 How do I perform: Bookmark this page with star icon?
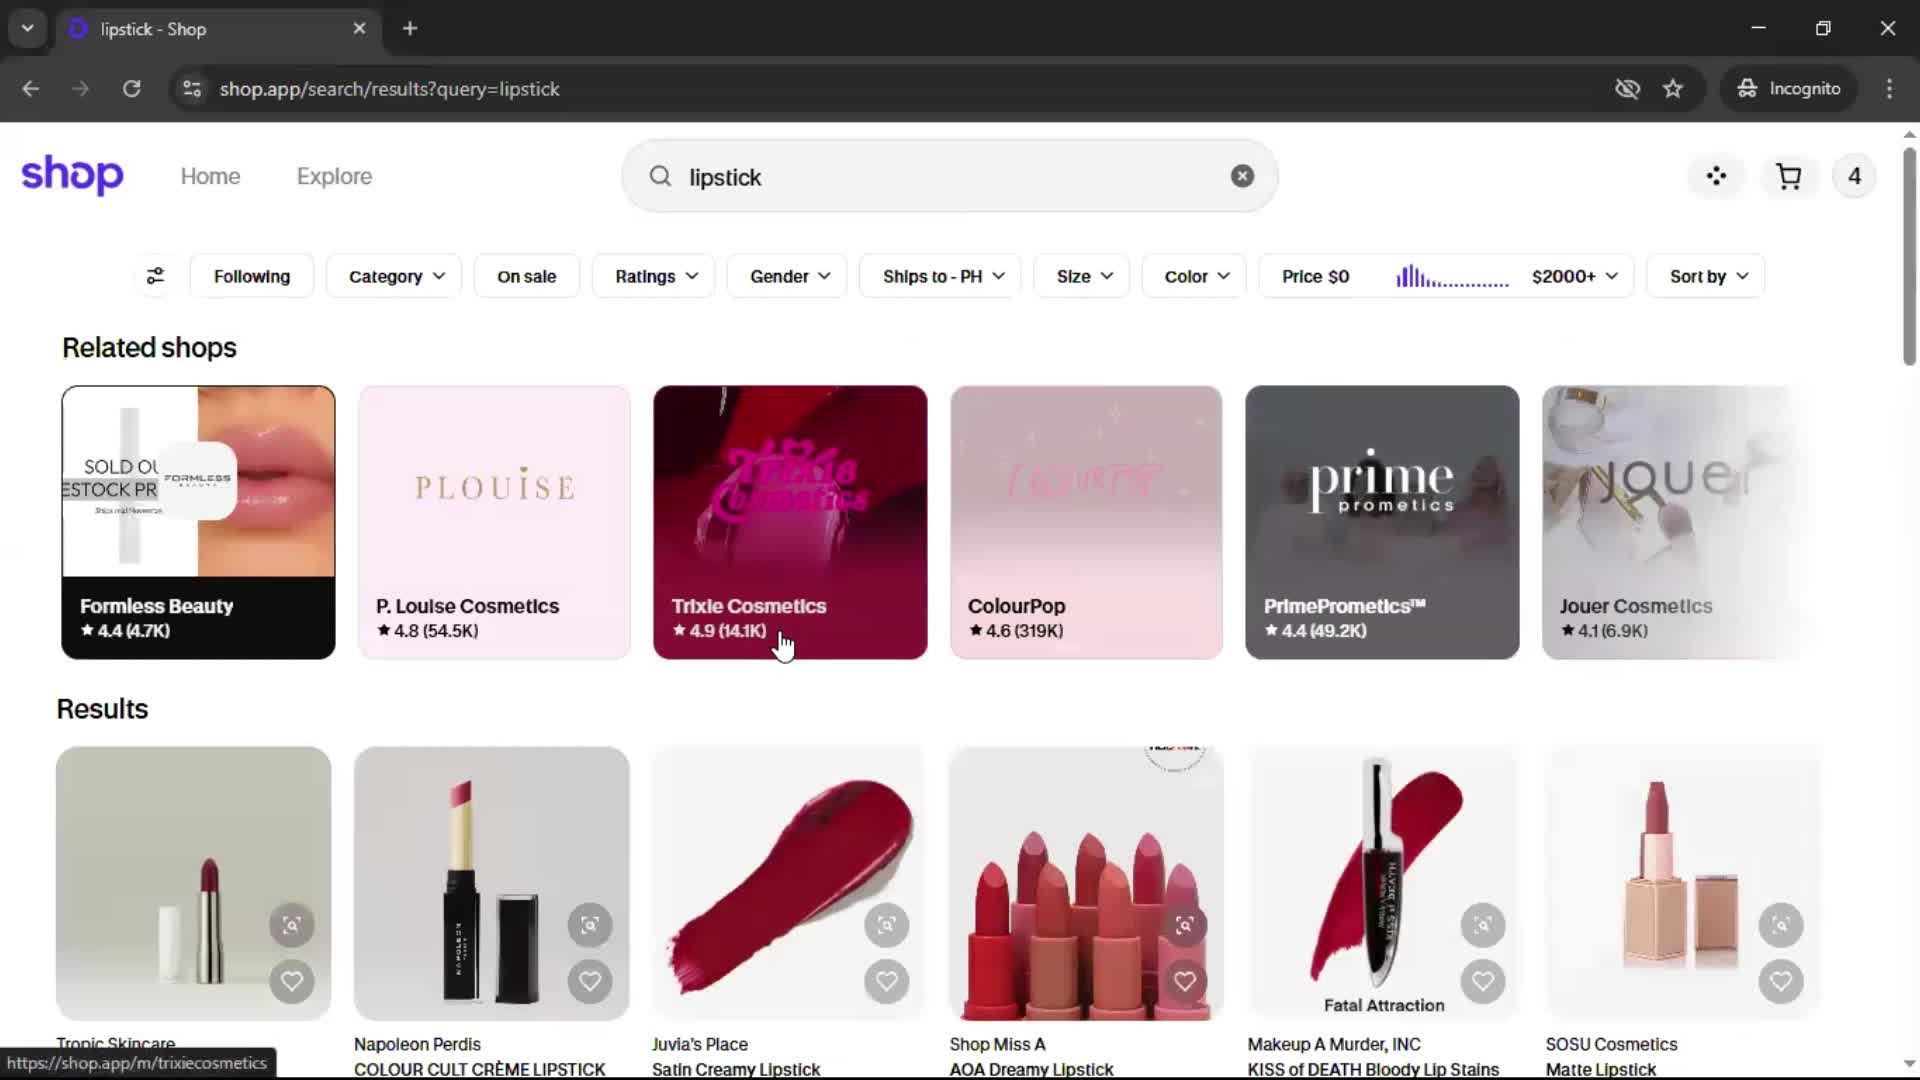click(1673, 89)
